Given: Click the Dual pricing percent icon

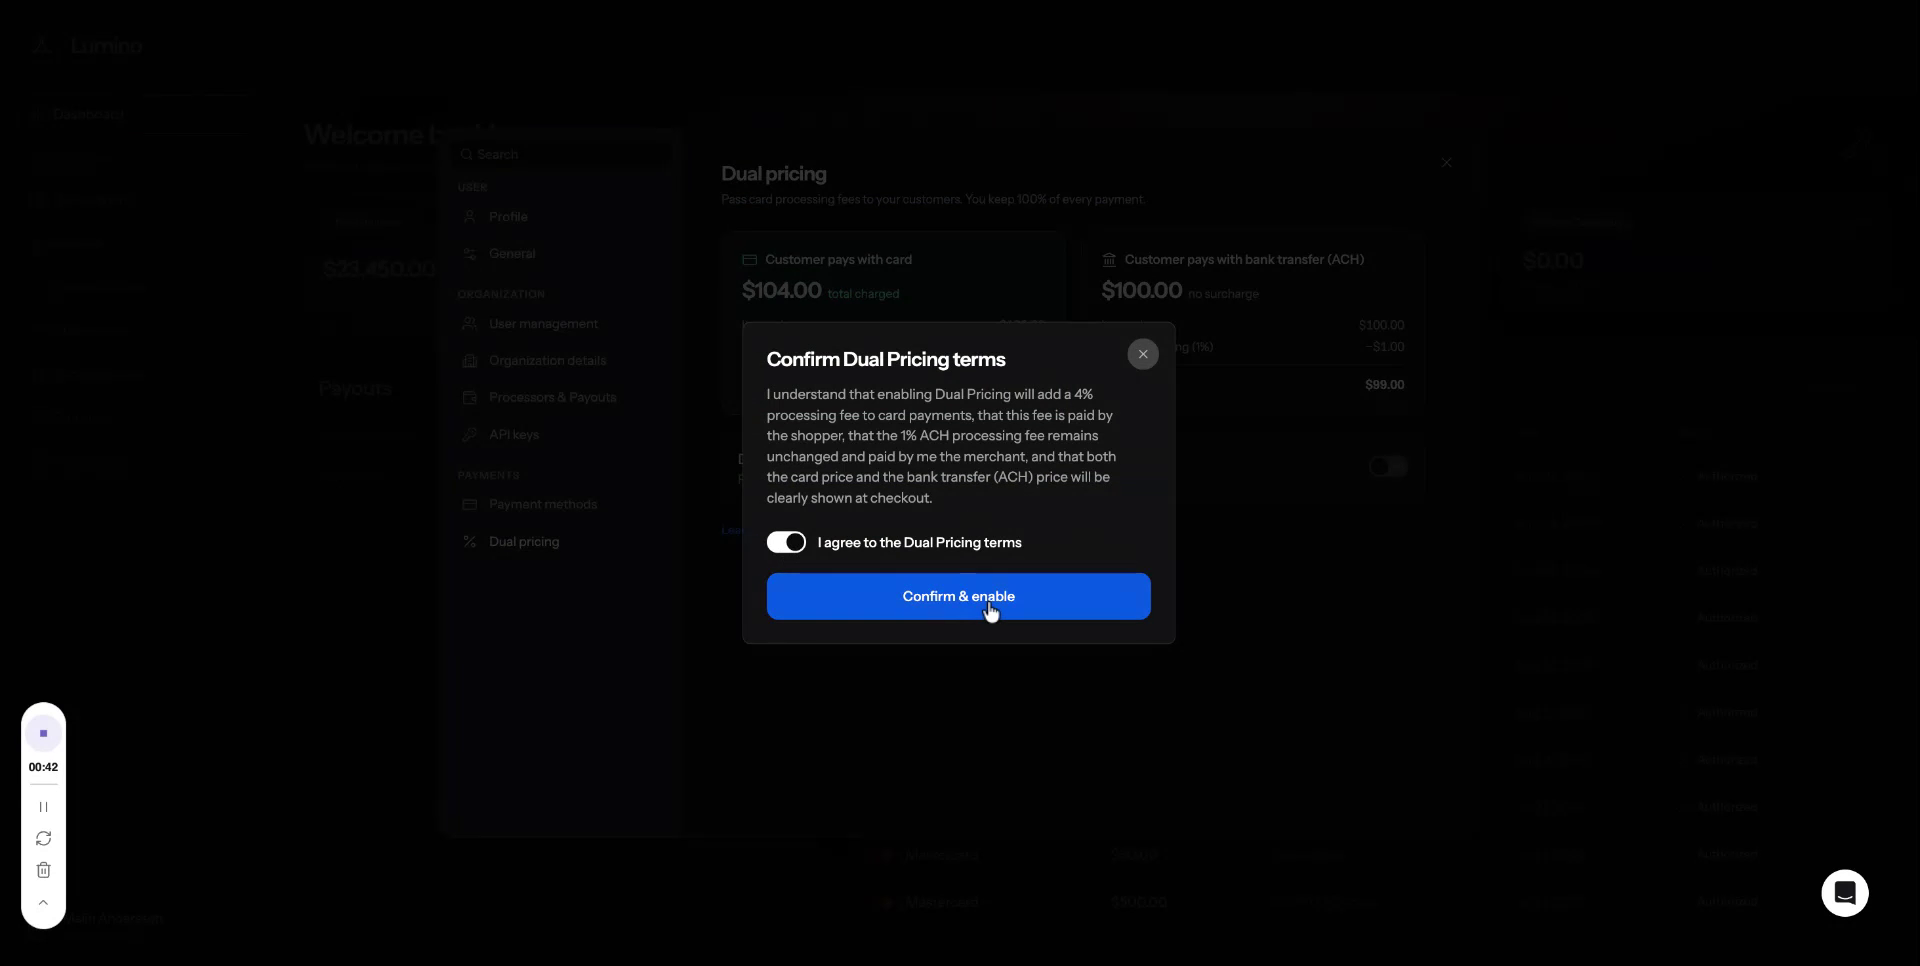Looking at the screenshot, I should (x=469, y=541).
